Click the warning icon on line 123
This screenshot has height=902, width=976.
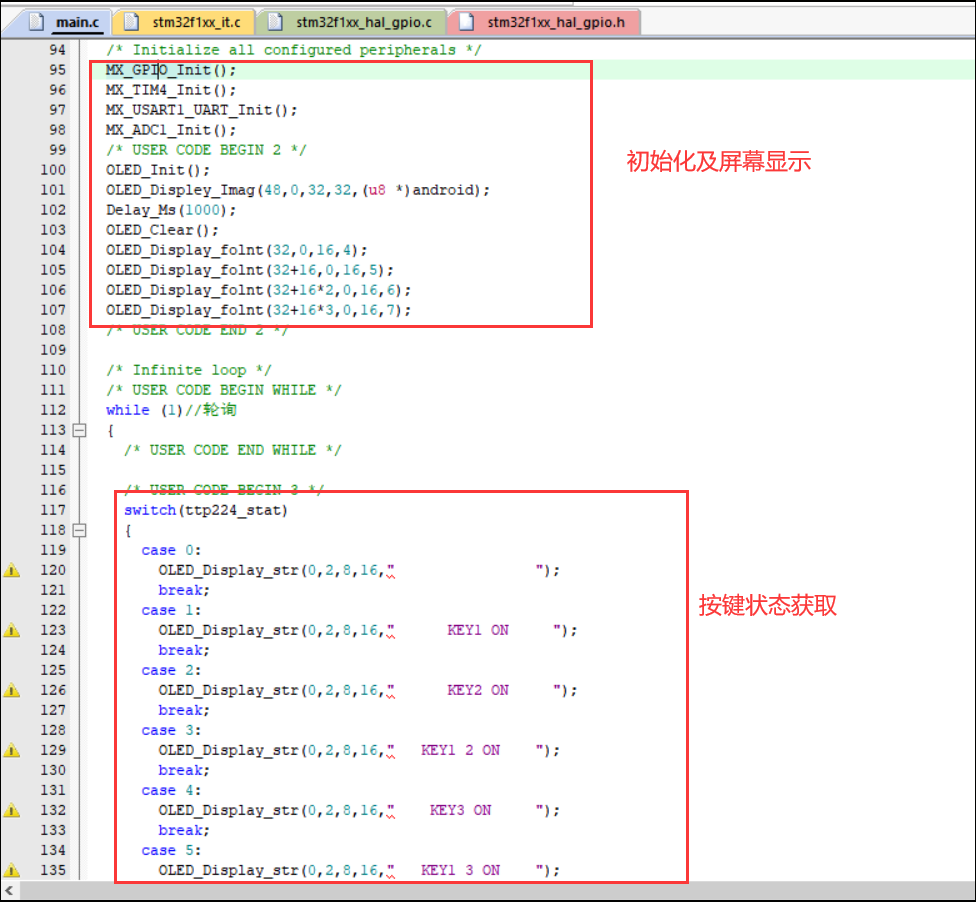pos(12,630)
